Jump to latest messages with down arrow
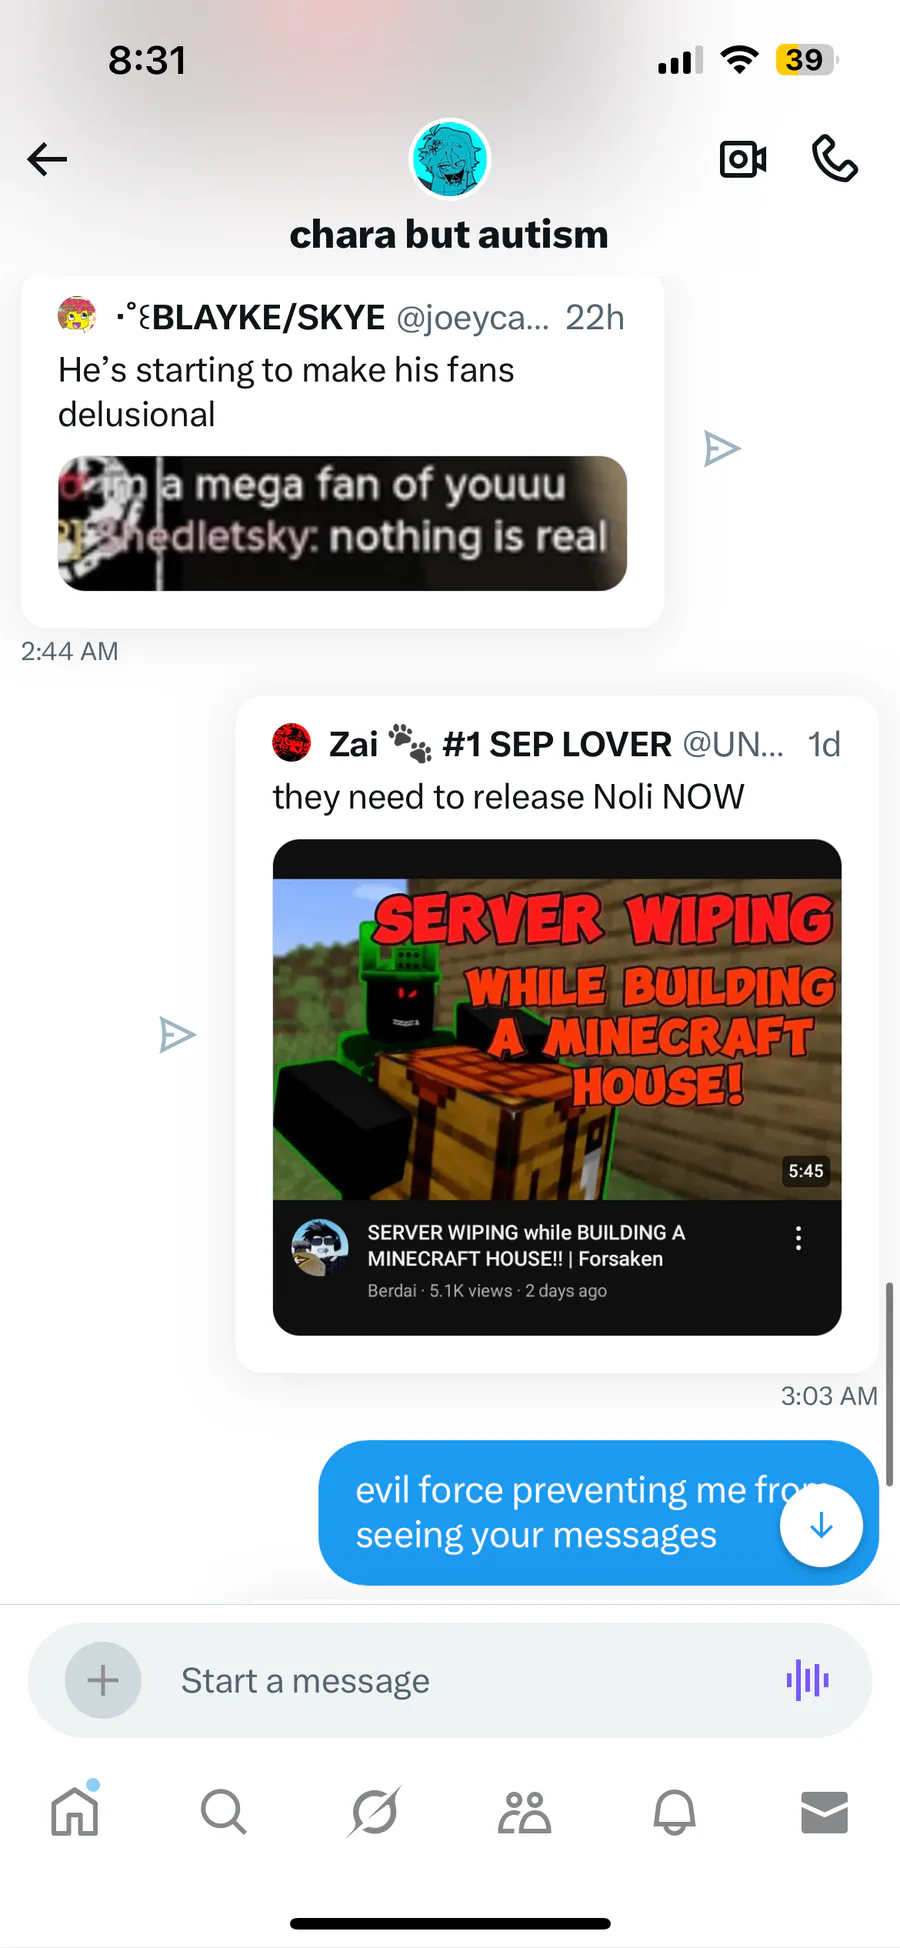900x1948 pixels. (x=821, y=1525)
